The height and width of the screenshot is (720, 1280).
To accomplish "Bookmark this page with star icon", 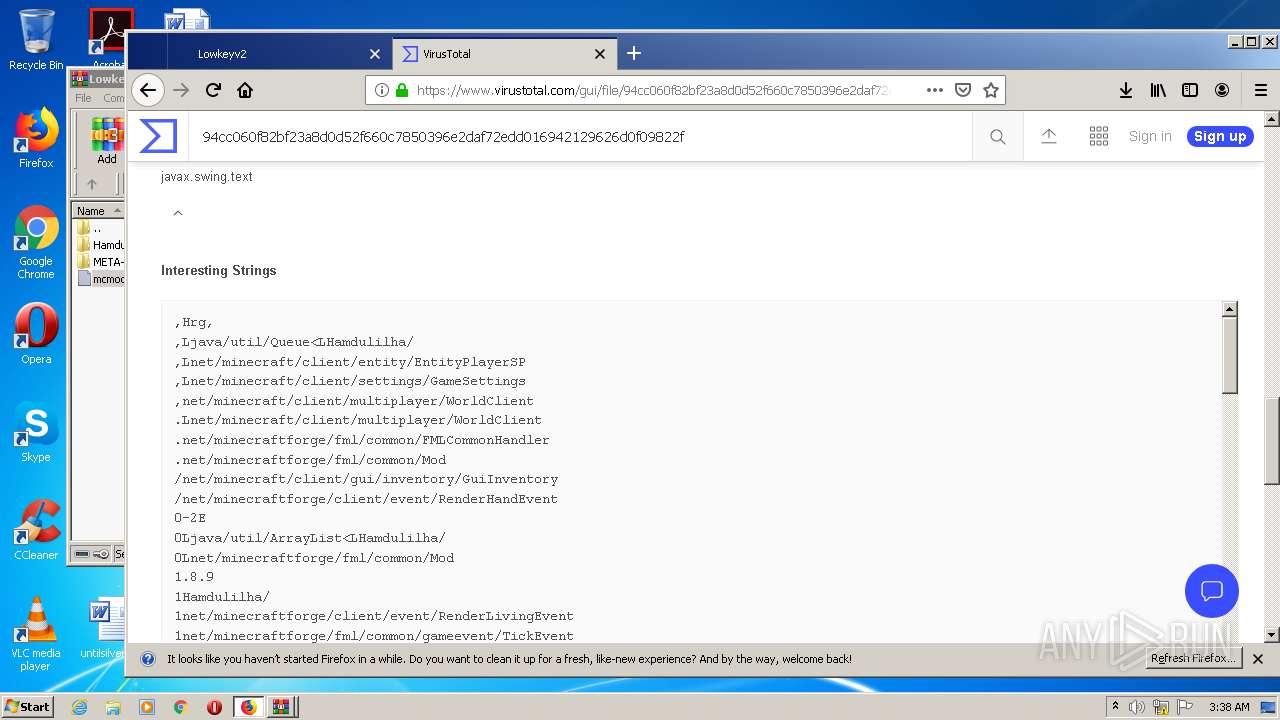I will 991,90.
